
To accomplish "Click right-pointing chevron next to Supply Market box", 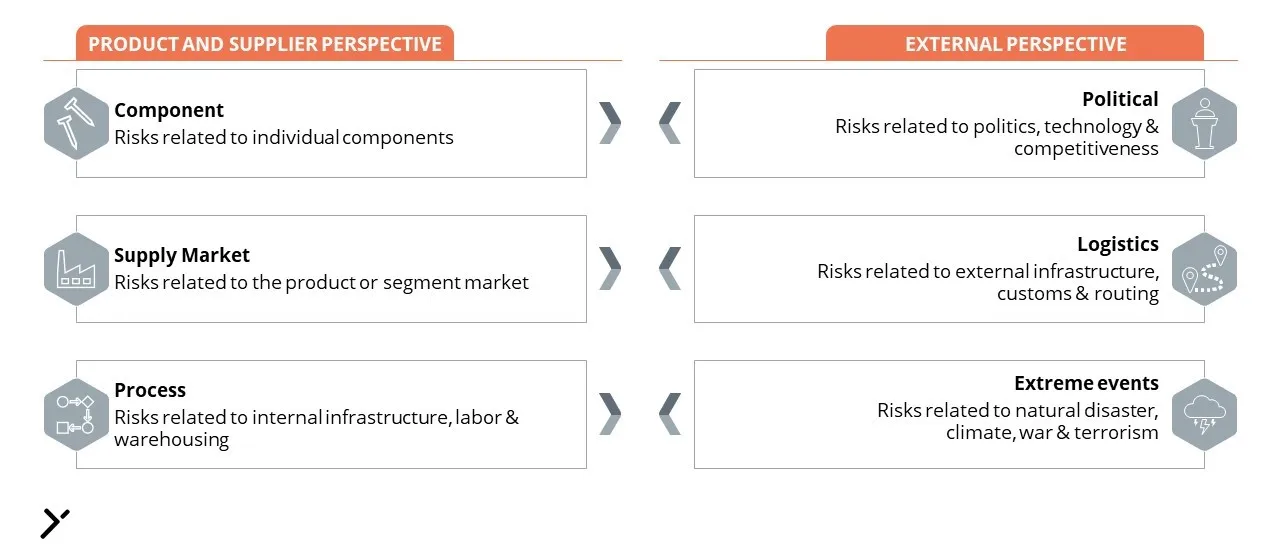I will pyautogui.click(x=610, y=268).
